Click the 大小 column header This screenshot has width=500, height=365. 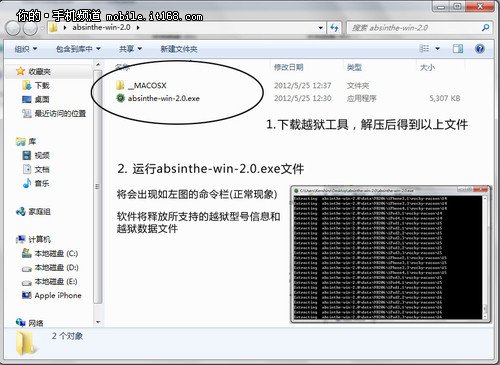click(427, 68)
